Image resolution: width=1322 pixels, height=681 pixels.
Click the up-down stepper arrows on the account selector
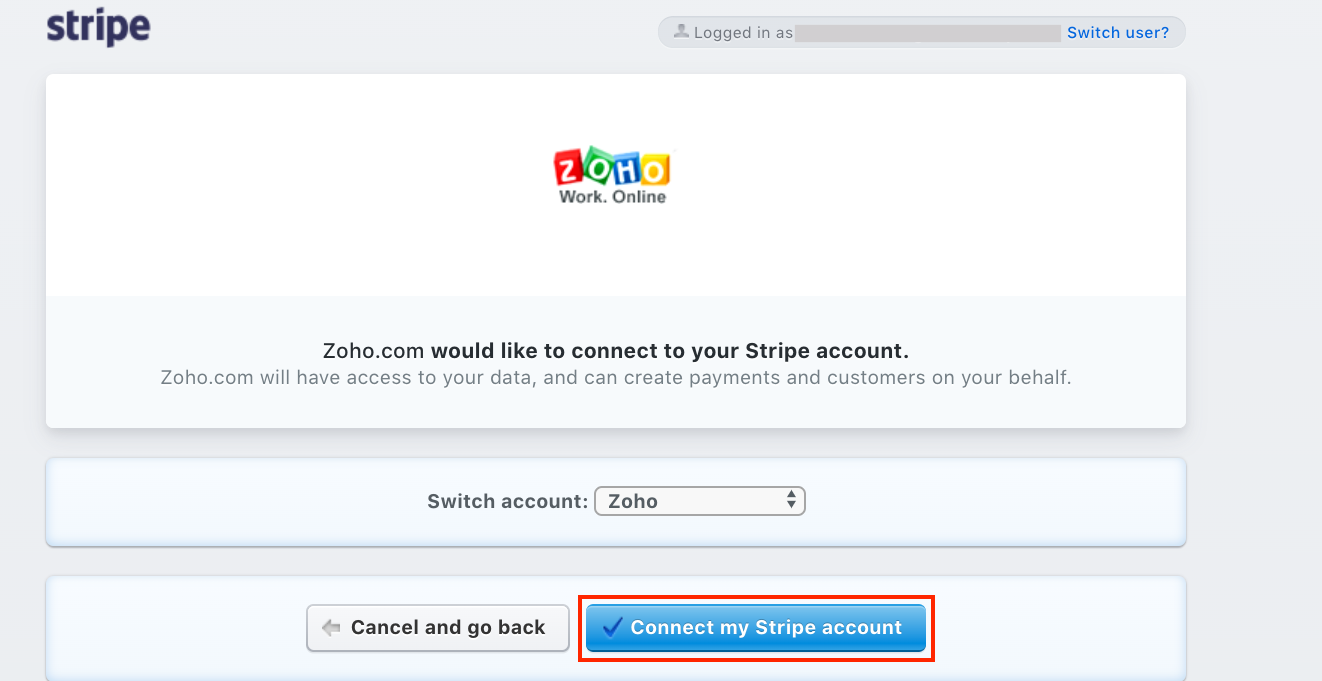[x=790, y=500]
